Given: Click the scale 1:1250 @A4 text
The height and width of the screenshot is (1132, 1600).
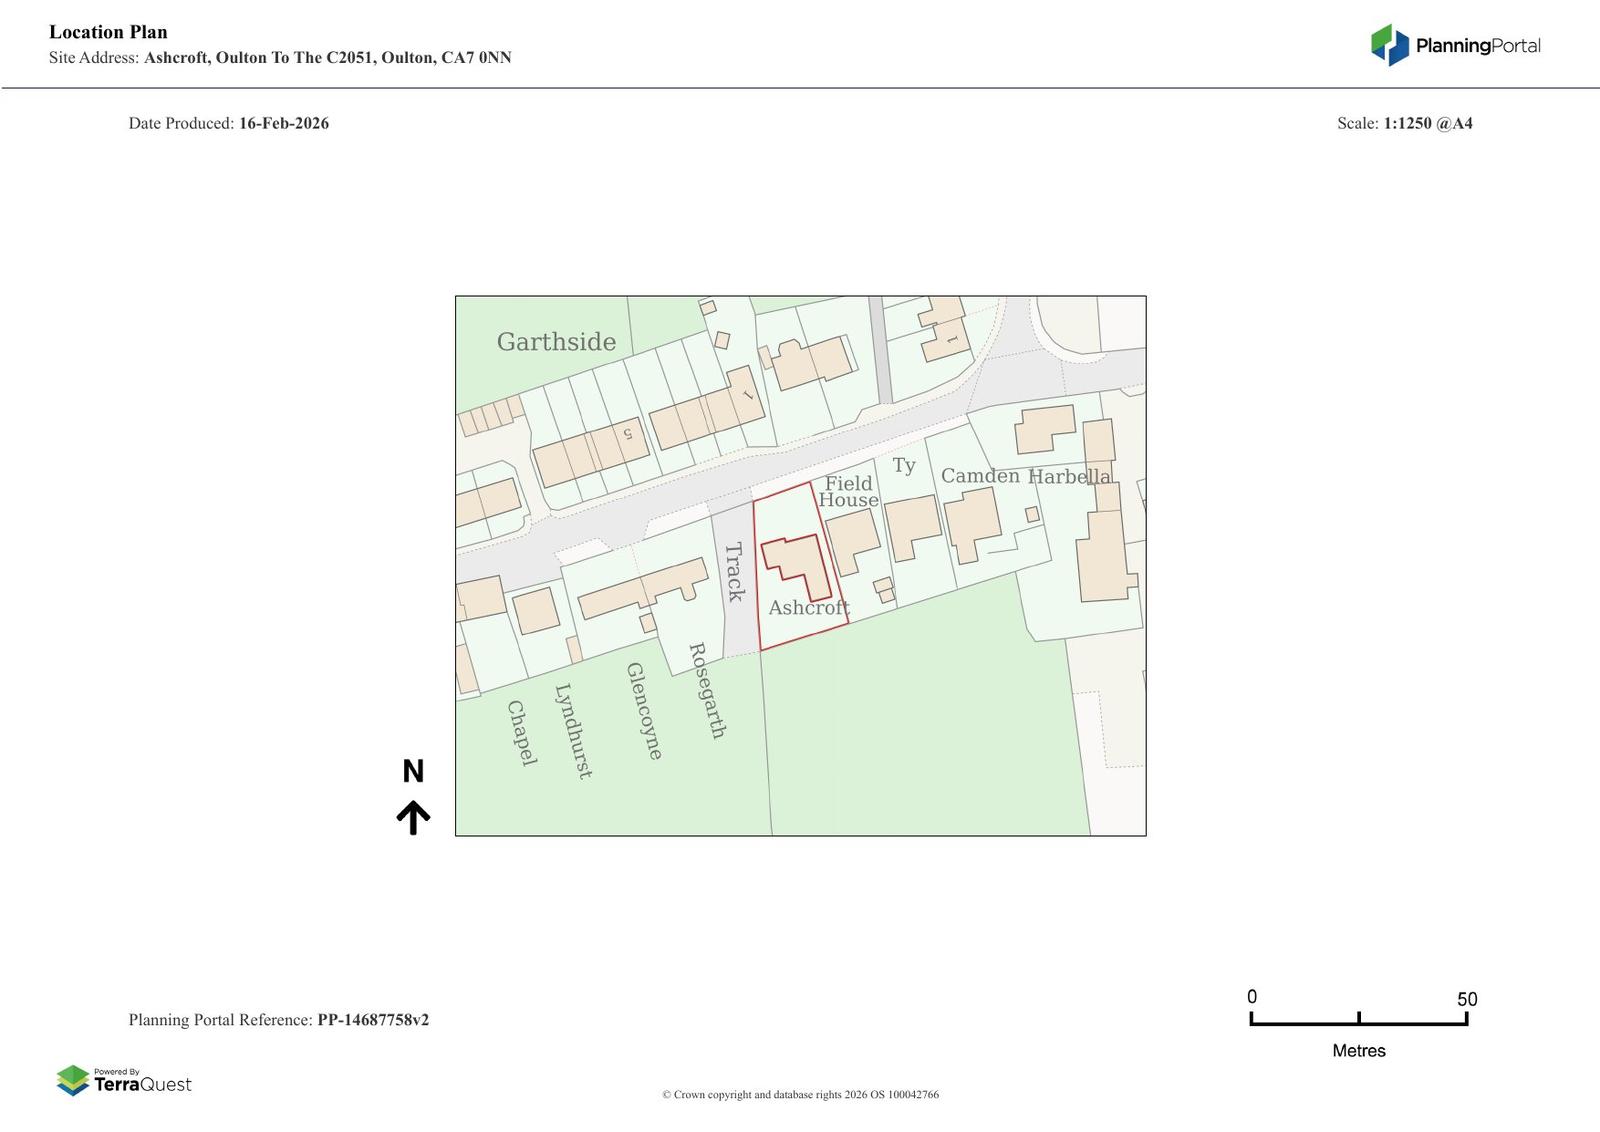Looking at the screenshot, I should click(x=1427, y=123).
